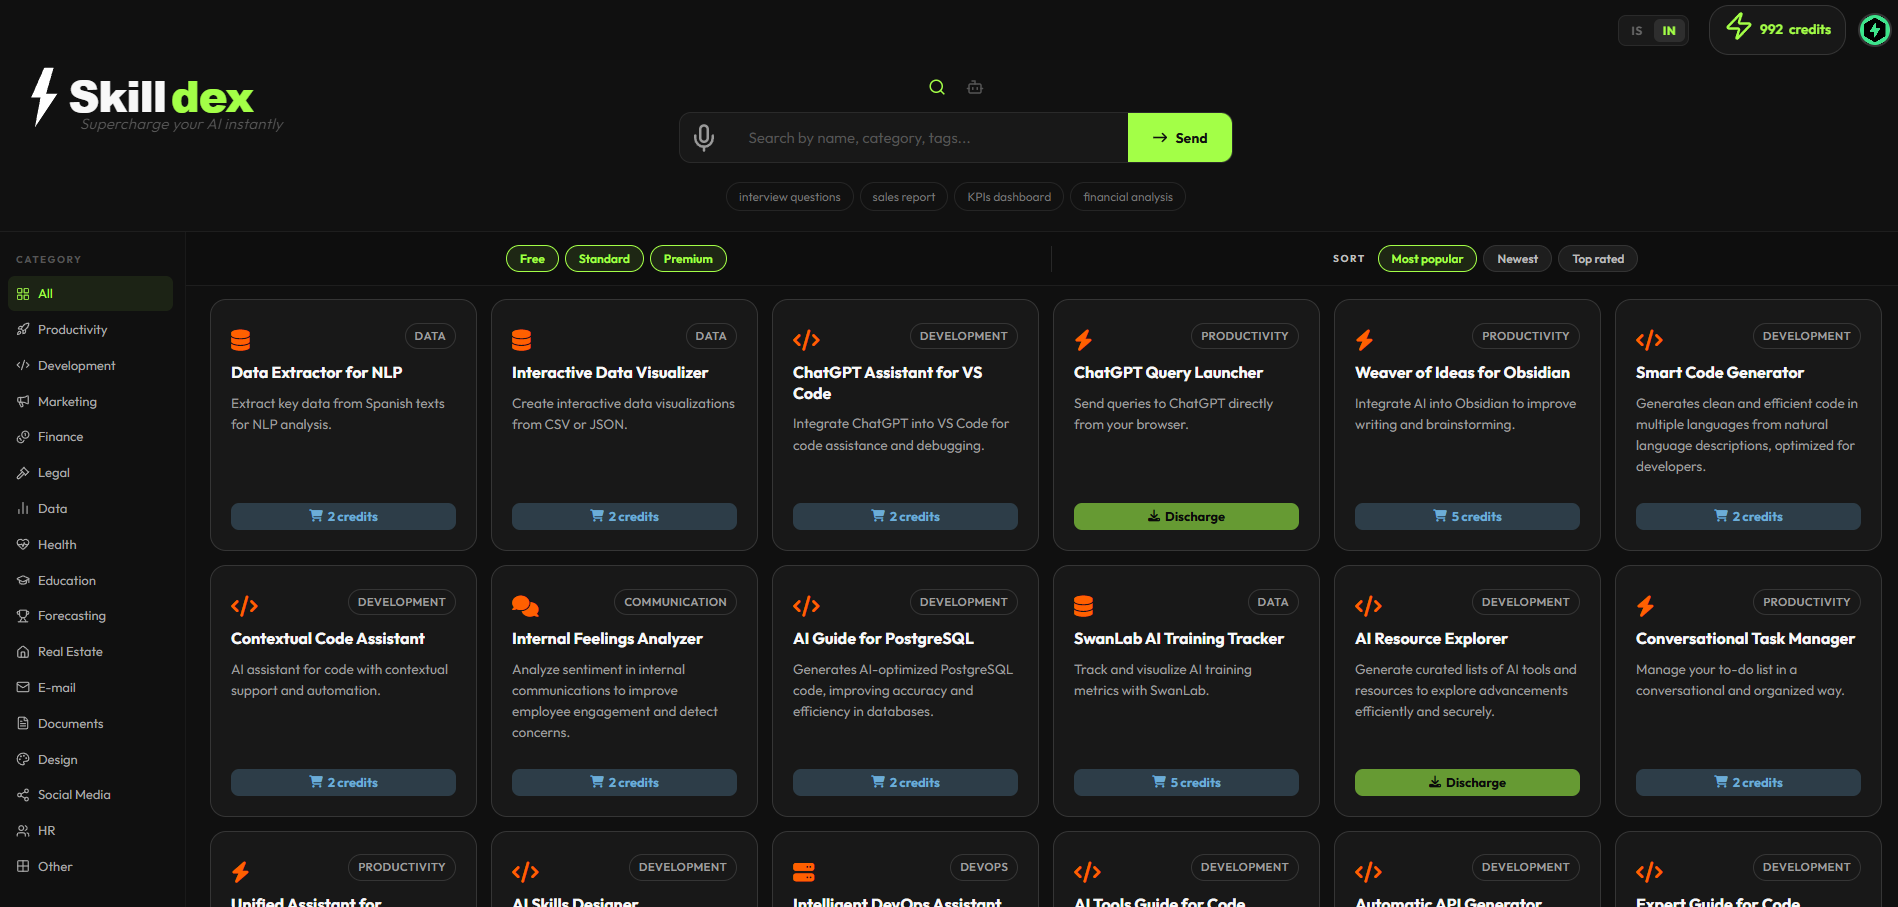1898x907 pixels.
Task: Click the E-mail envelope icon in sidebar
Action: coord(23,687)
